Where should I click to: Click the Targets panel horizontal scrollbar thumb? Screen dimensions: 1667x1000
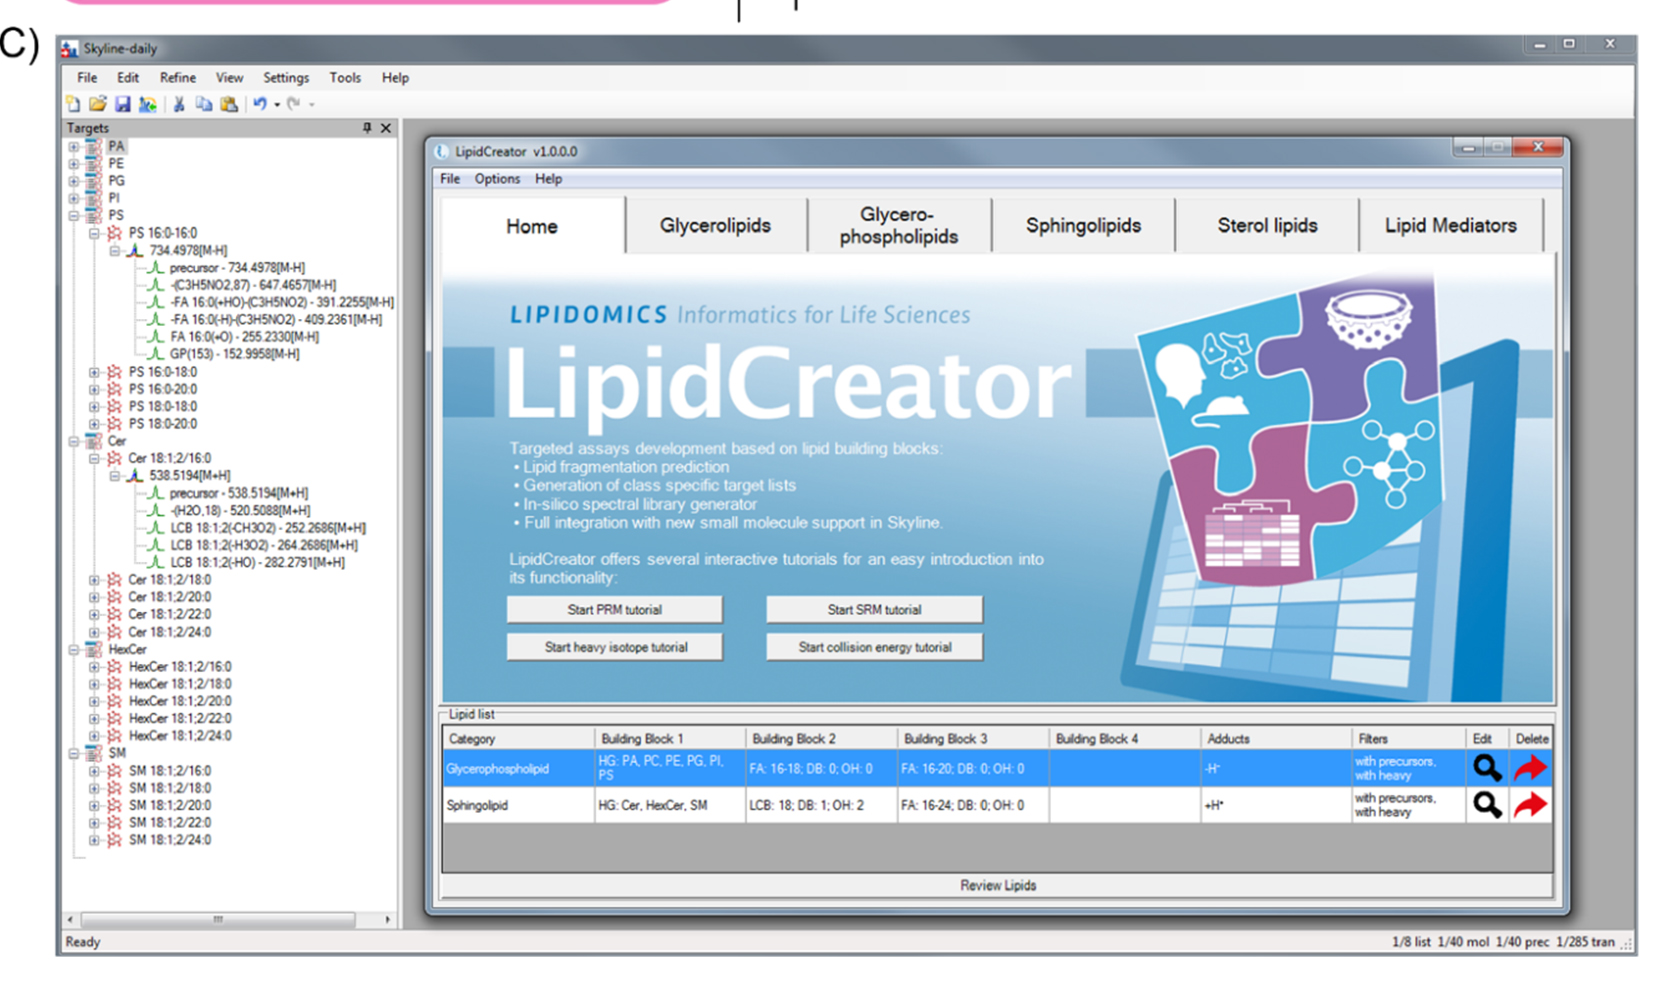pyautogui.click(x=218, y=919)
